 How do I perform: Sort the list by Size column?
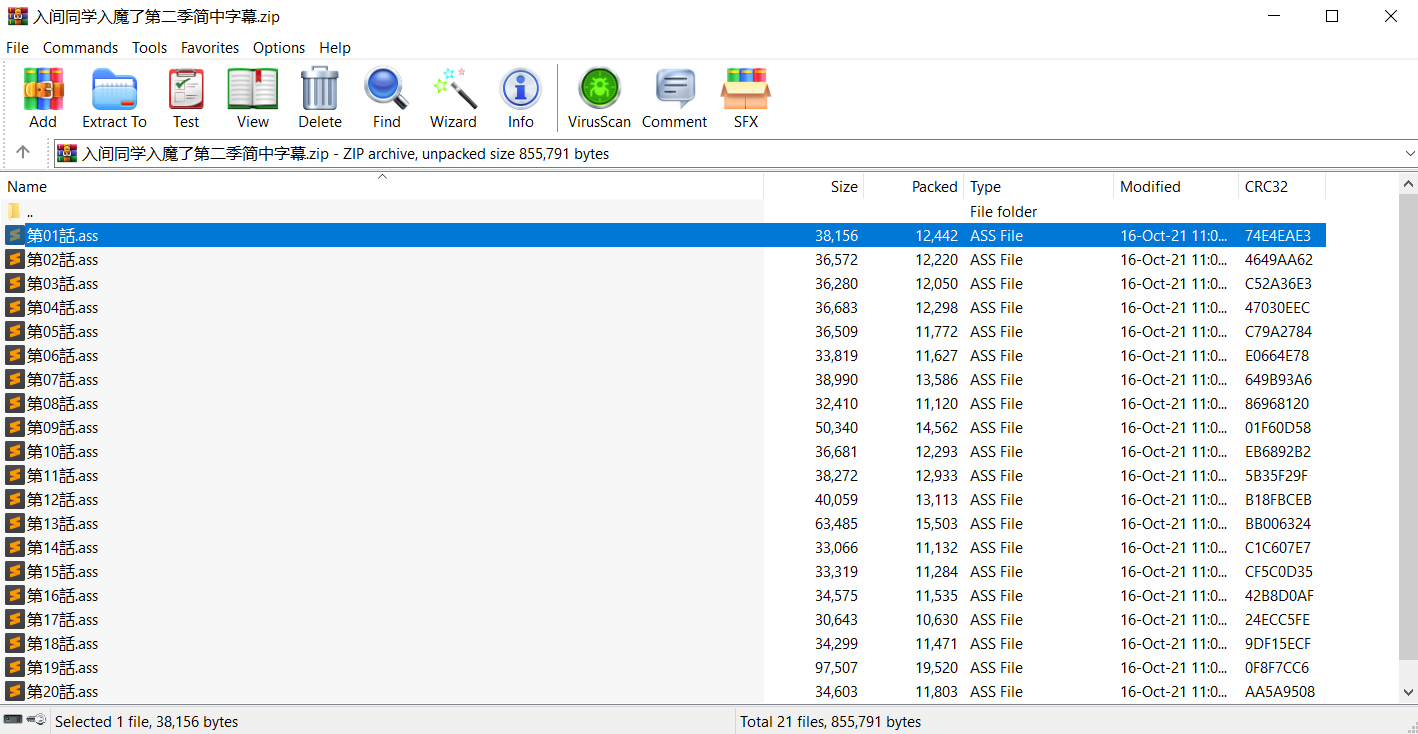[x=814, y=187]
